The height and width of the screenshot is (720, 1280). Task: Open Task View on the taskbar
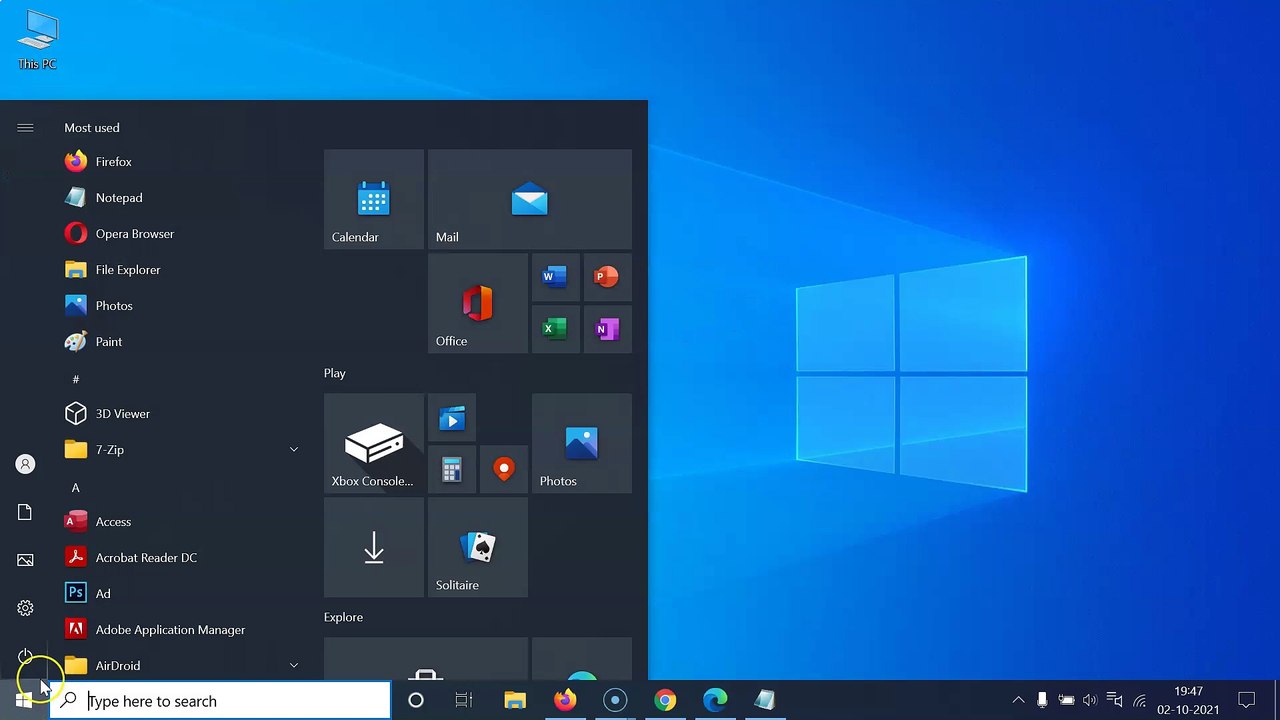pyautogui.click(x=464, y=700)
